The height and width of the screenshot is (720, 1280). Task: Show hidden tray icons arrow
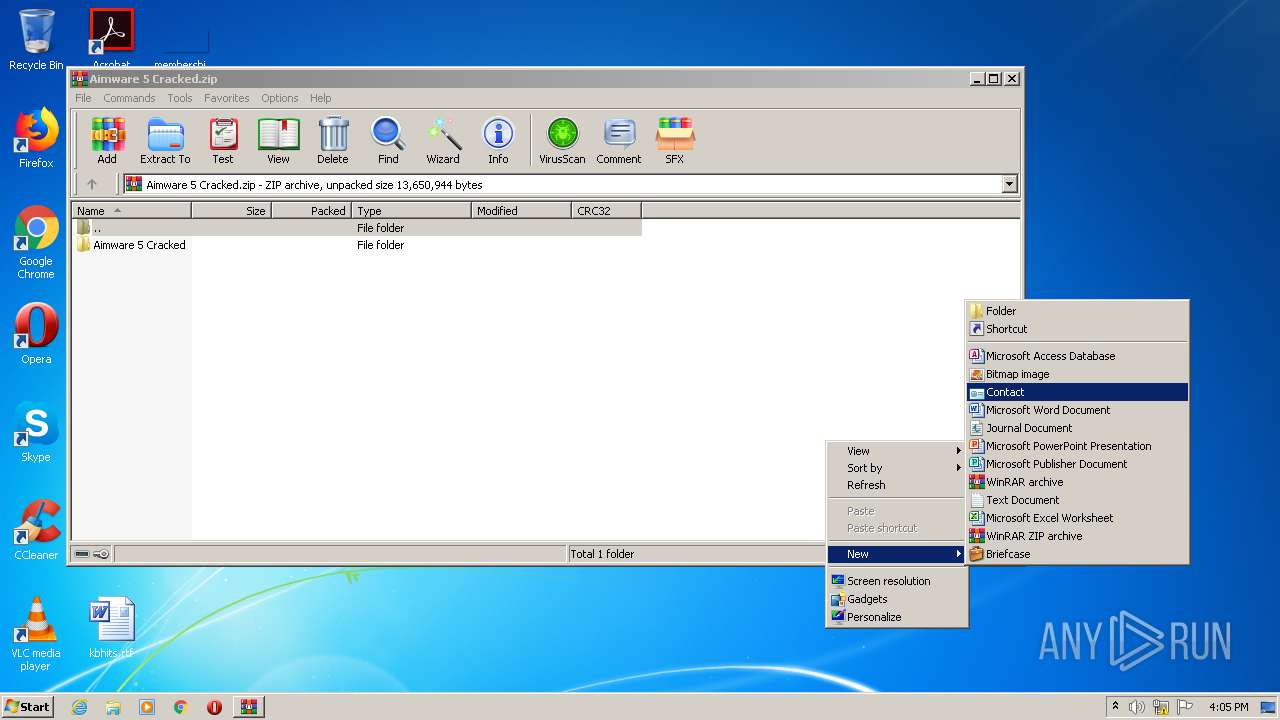point(1115,707)
